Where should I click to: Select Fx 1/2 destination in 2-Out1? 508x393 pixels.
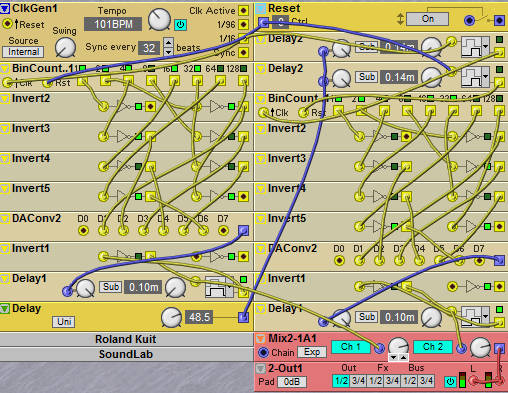pyautogui.click(x=375, y=381)
